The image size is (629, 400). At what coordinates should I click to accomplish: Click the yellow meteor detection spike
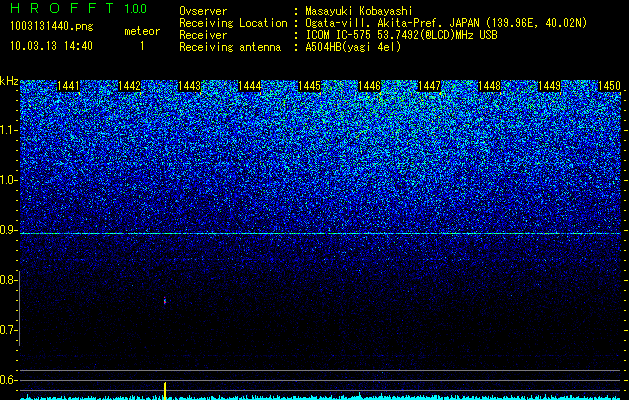point(164,390)
